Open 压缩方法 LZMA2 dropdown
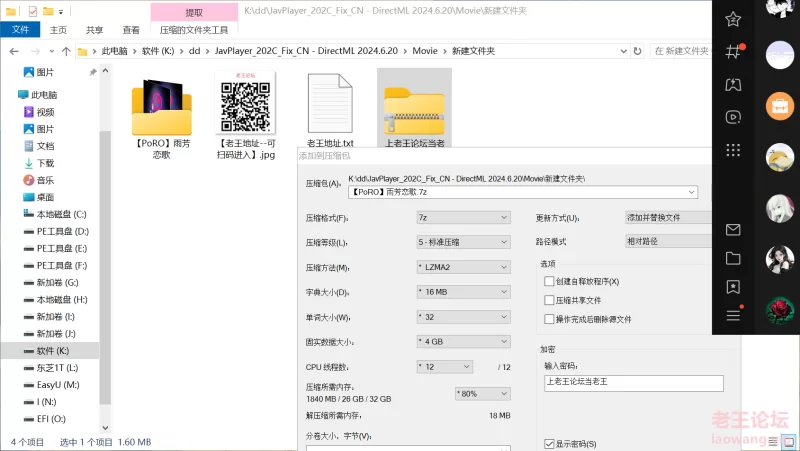The height and width of the screenshot is (451, 800). pos(463,267)
